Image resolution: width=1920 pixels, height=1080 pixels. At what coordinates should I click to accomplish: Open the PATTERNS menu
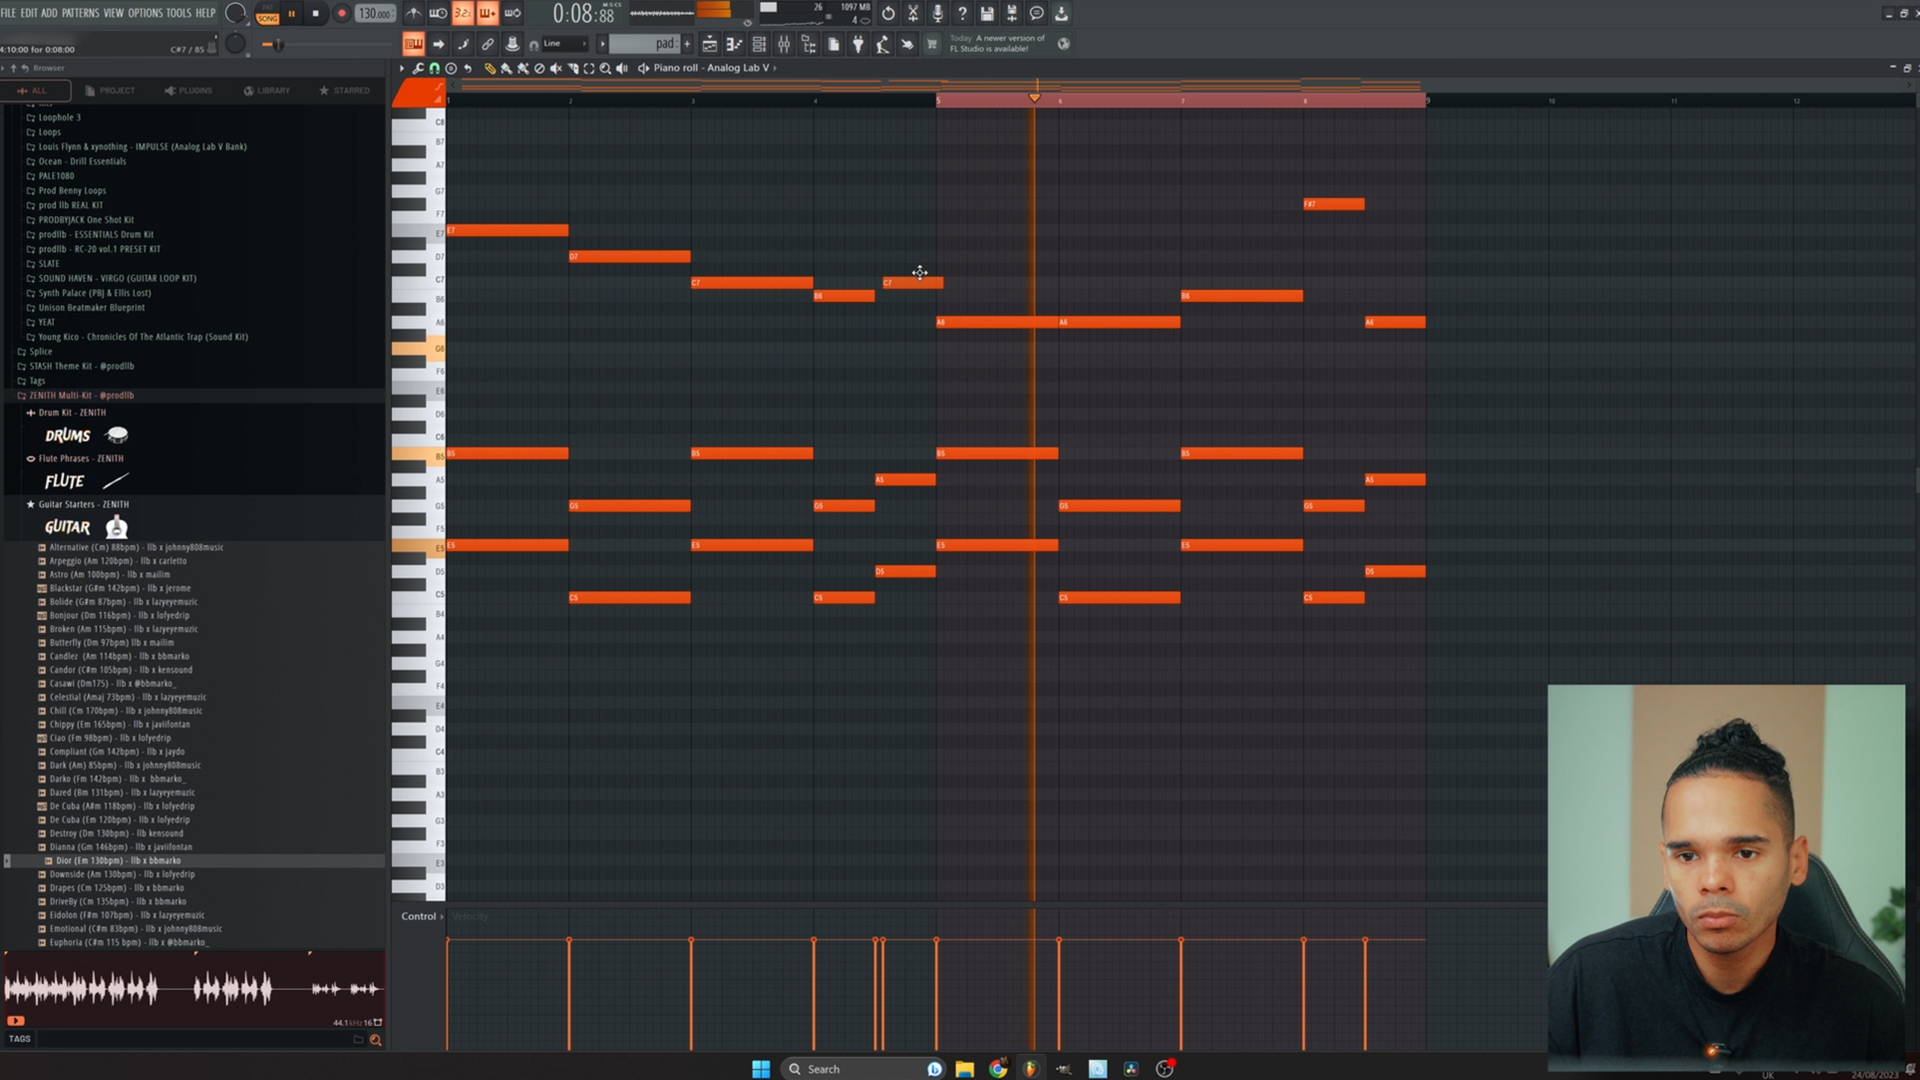coord(80,13)
